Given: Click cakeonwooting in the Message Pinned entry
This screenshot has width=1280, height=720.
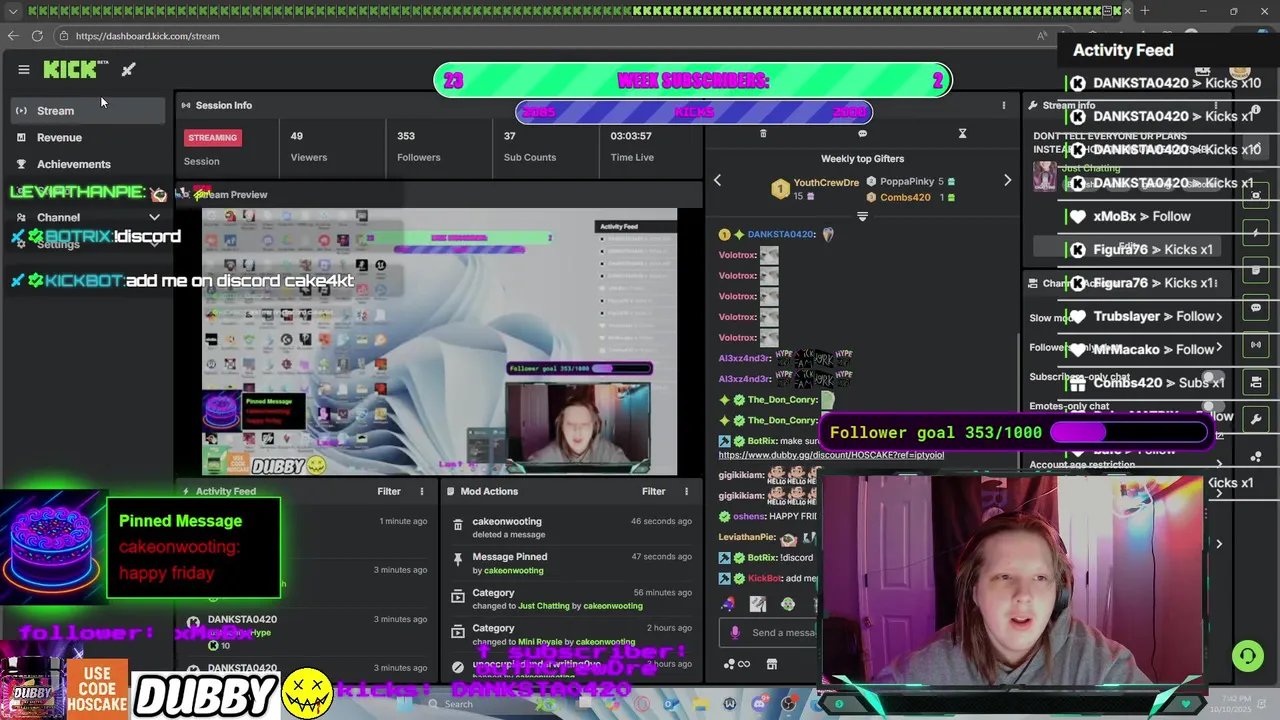Looking at the screenshot, I should [x=513, y=571].
